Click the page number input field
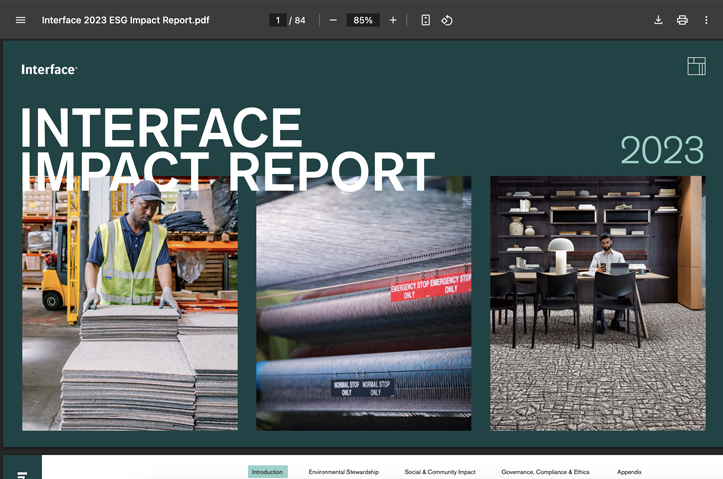This screenshot has width=723, height=479. point(278,20)
